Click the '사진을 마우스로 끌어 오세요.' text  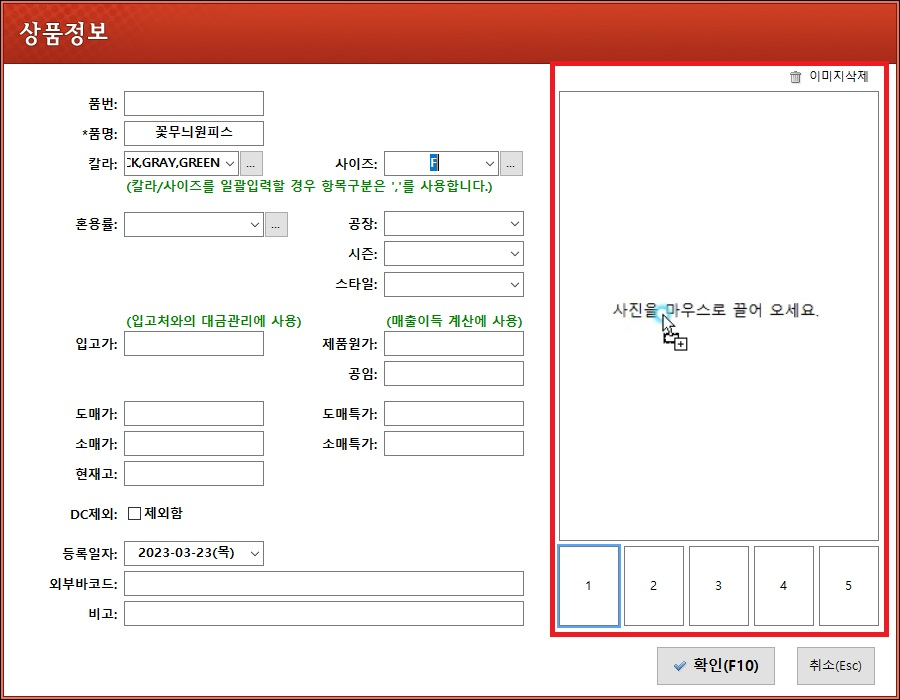coord(716,310)
